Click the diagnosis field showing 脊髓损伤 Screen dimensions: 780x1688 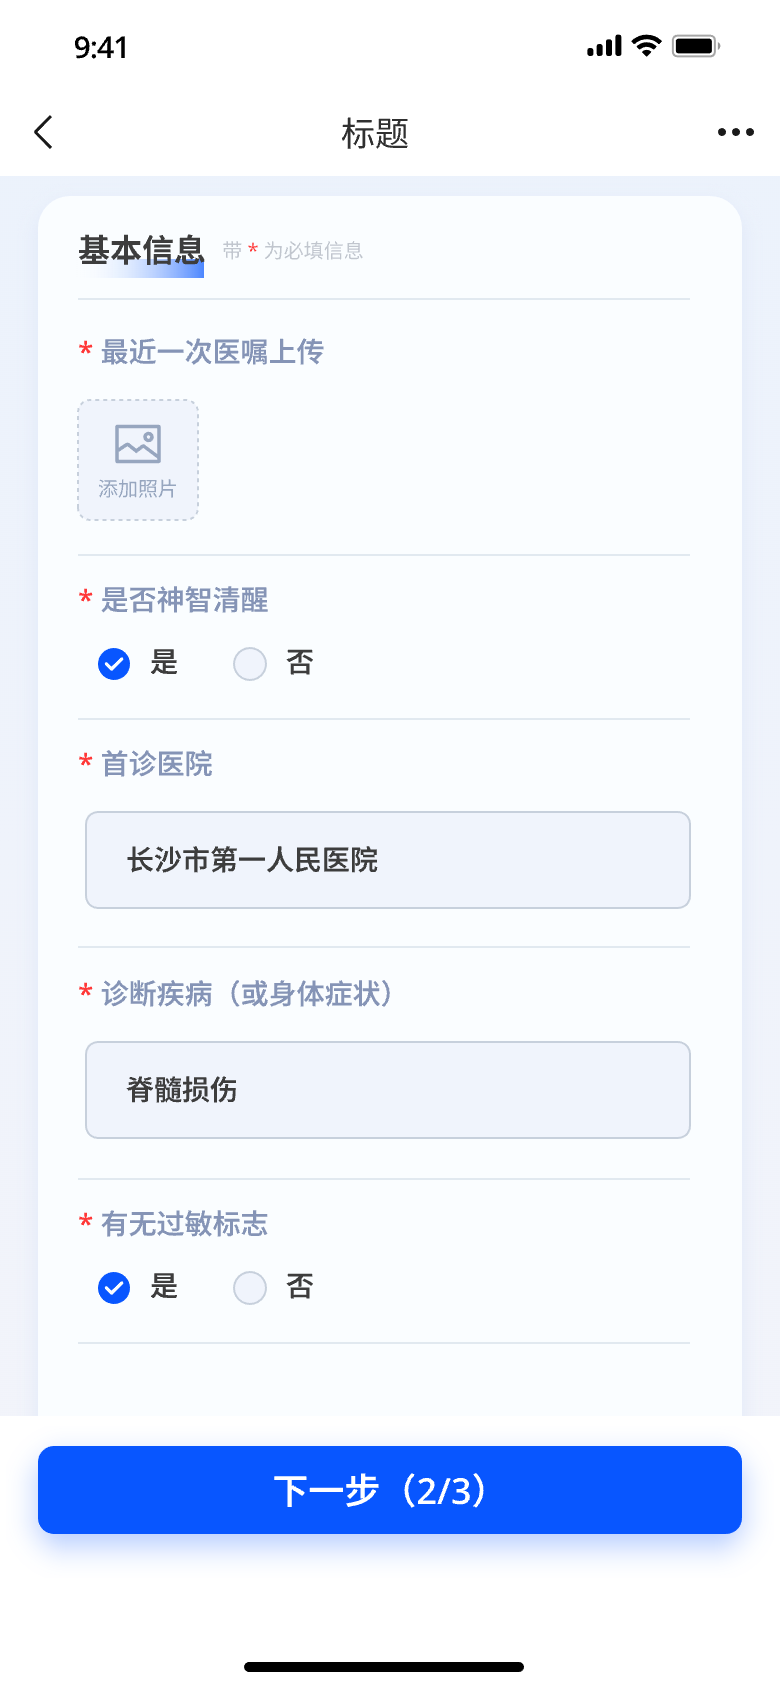click(388, 1090)
